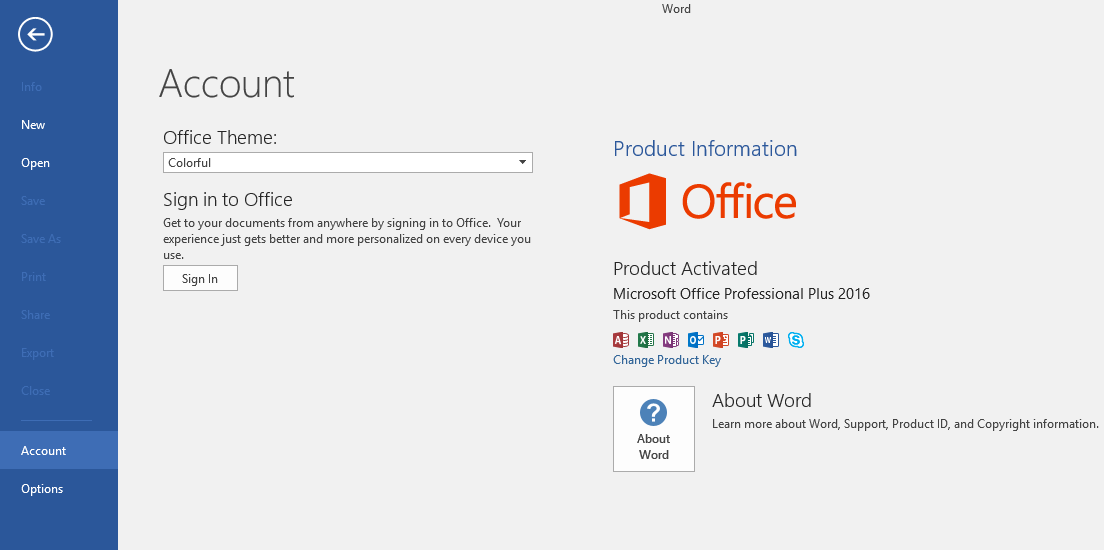1104x550 pixels.
Task: Click the OneNote product icon
Action: point(671,340)
